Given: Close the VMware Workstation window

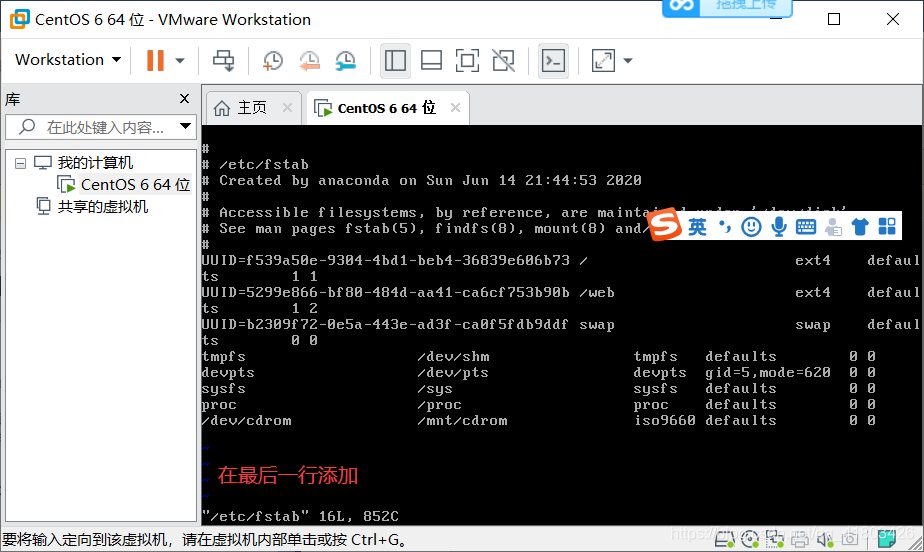Looking at the screenshot, I should pos(893,19).
